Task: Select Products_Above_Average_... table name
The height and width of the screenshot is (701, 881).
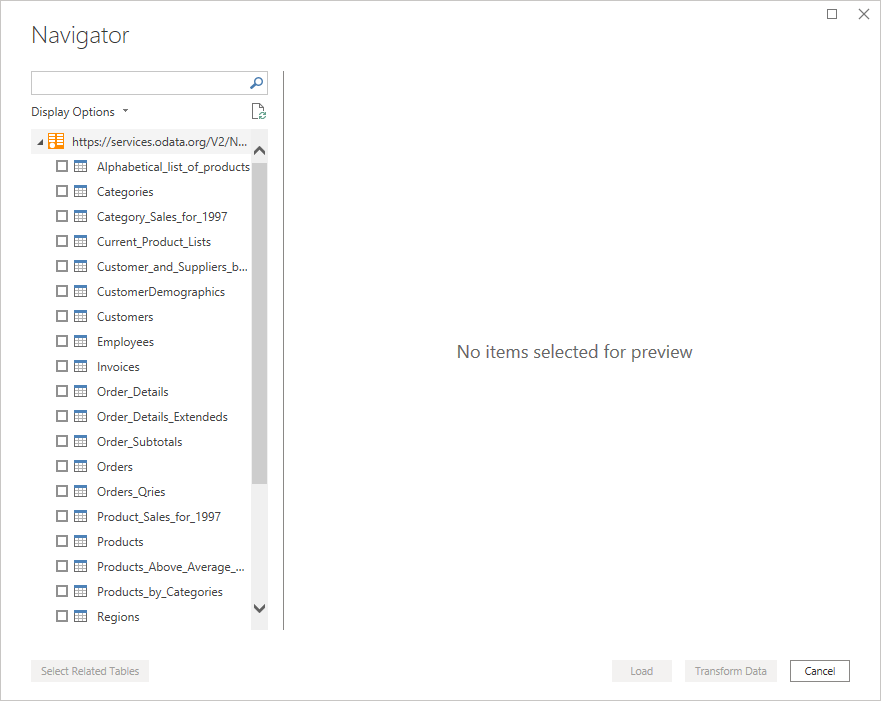Action: click(171, 567)
